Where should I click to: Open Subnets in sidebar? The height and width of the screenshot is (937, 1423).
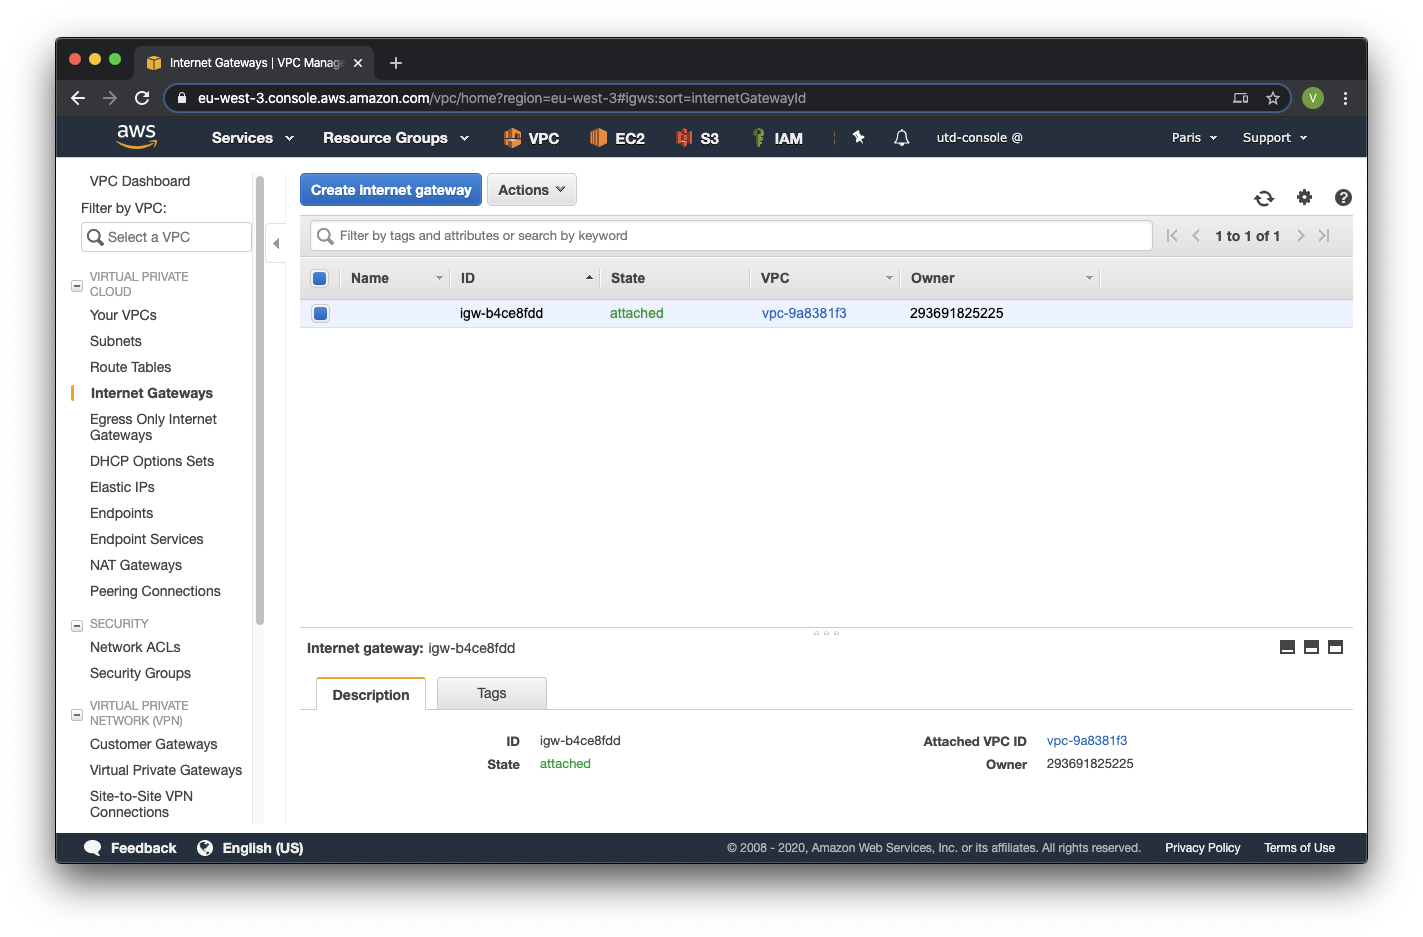[x=116, y=341]
